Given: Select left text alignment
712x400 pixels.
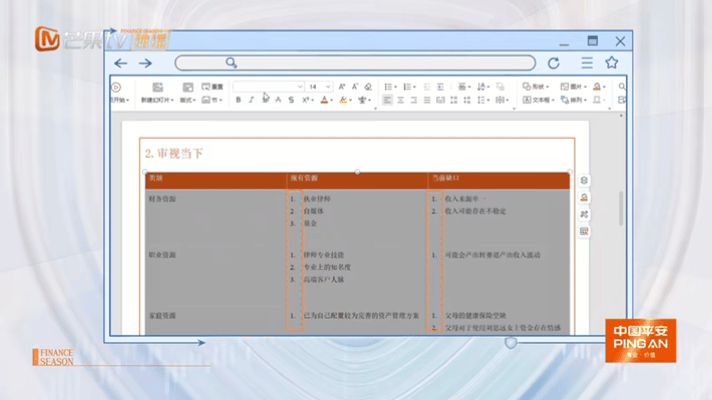Looking at the screenshot, I should point(387,100).
